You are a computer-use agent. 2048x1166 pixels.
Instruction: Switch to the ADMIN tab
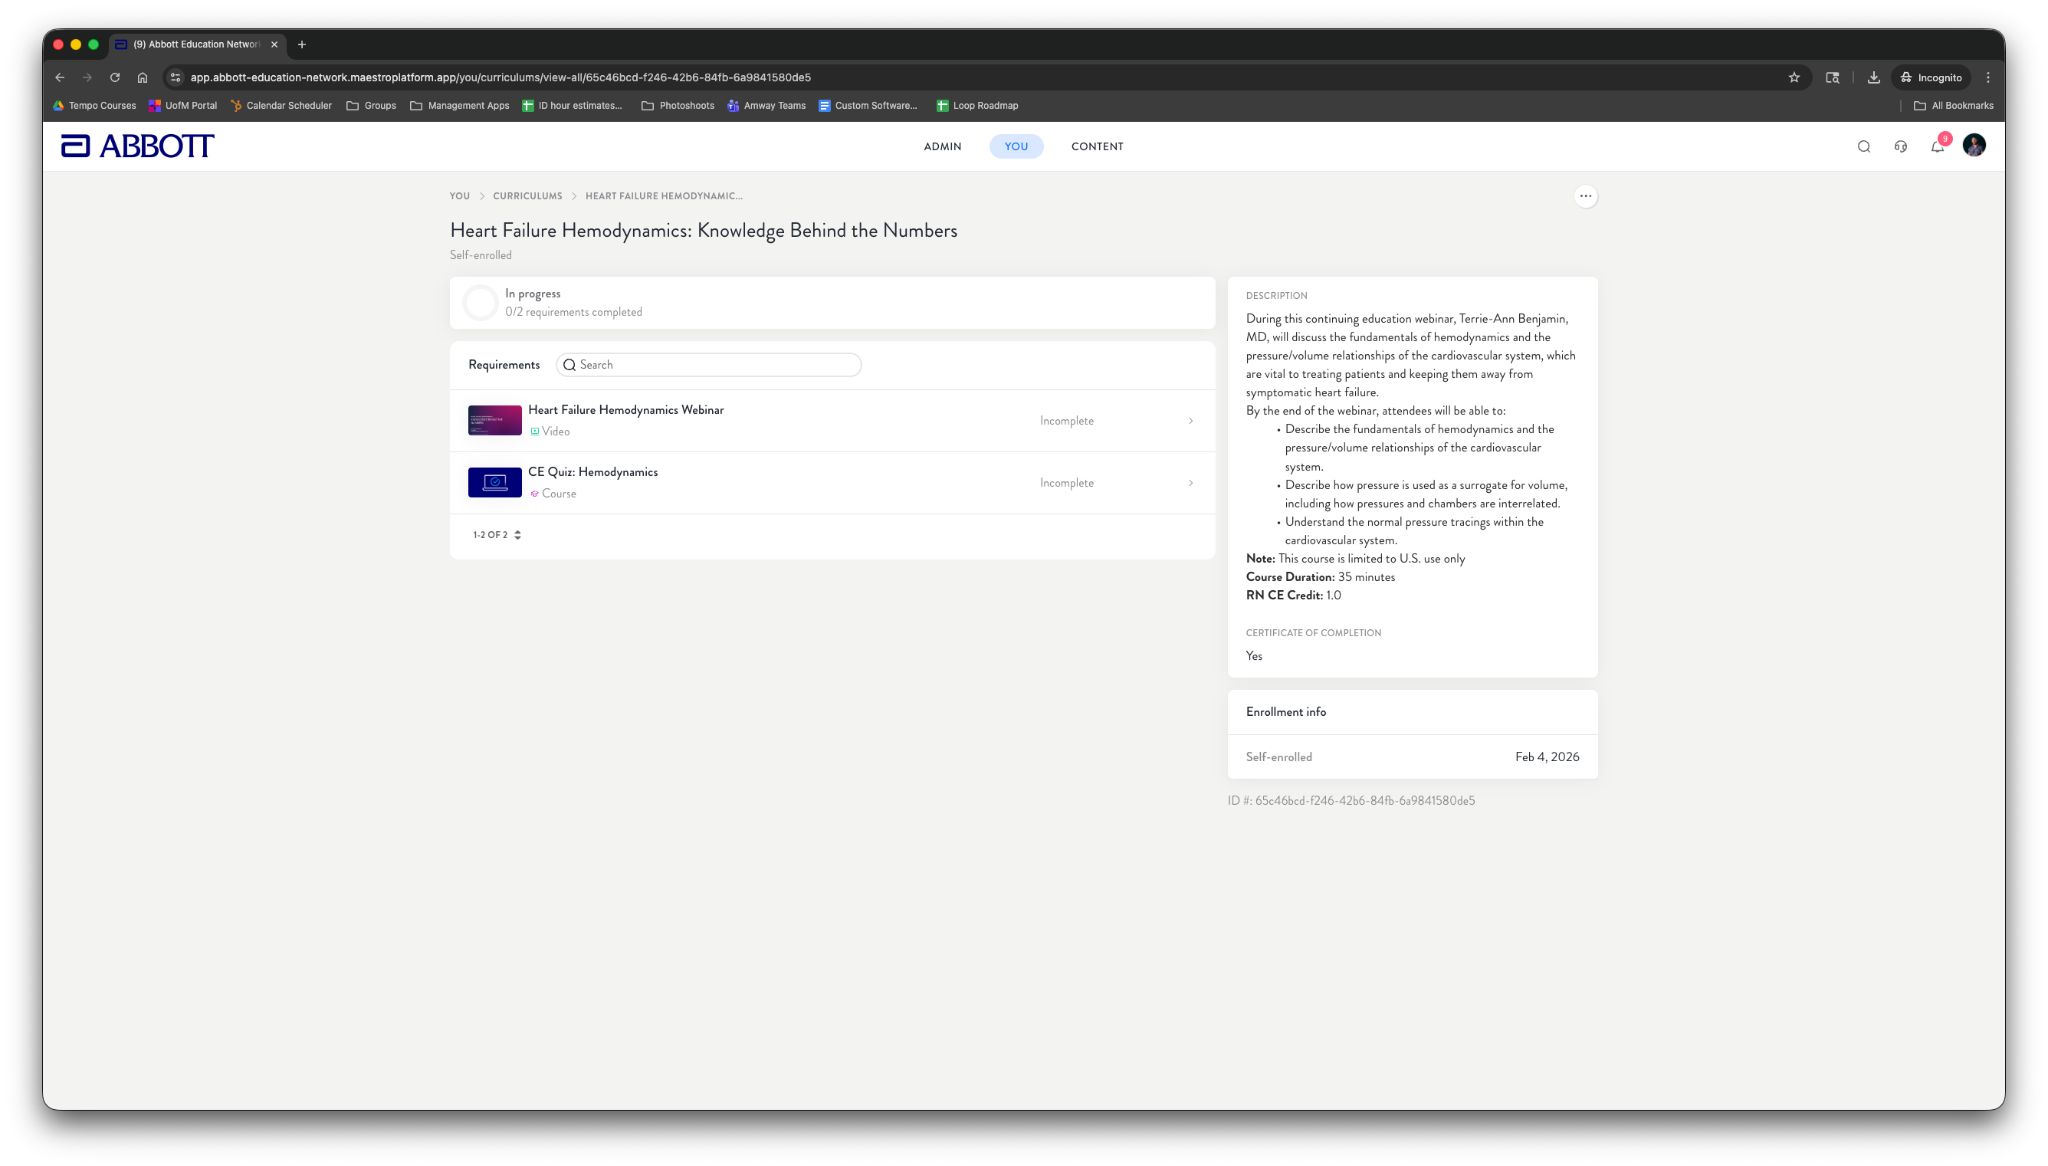(942, 146)
